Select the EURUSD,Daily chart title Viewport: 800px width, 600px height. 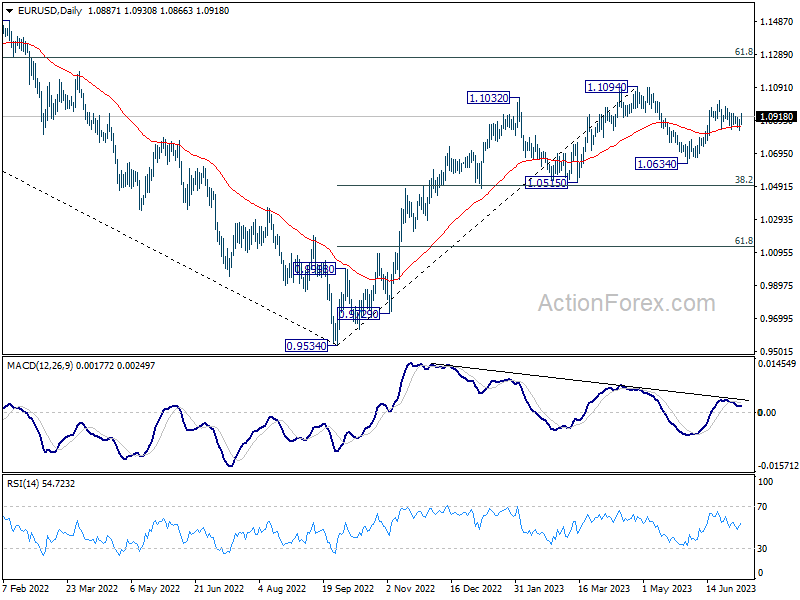click(50, 11)
